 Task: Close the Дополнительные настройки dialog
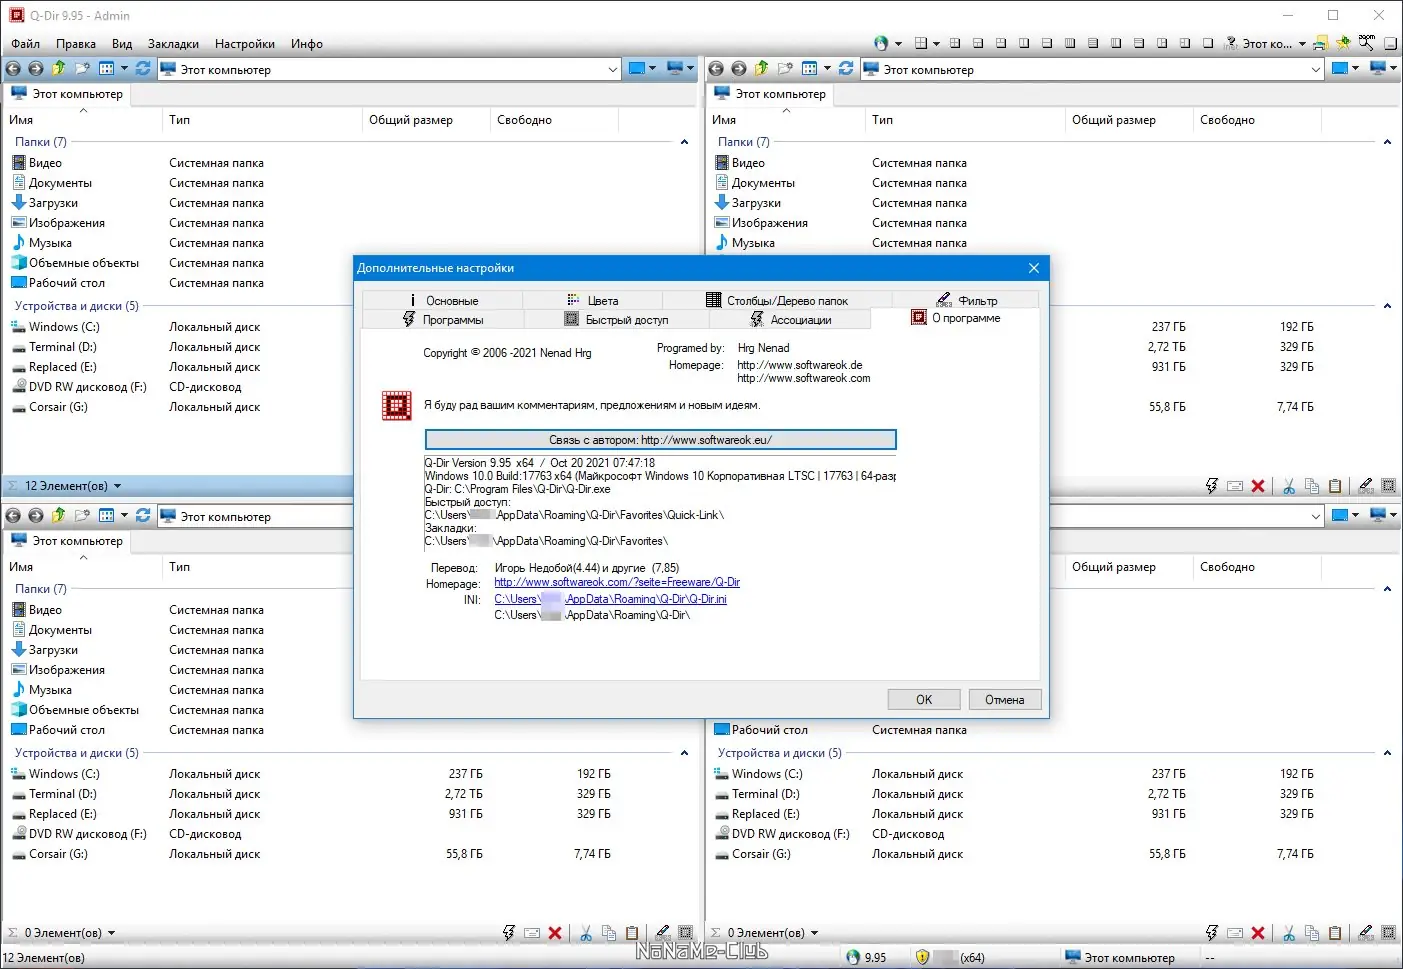[1034, 268]
